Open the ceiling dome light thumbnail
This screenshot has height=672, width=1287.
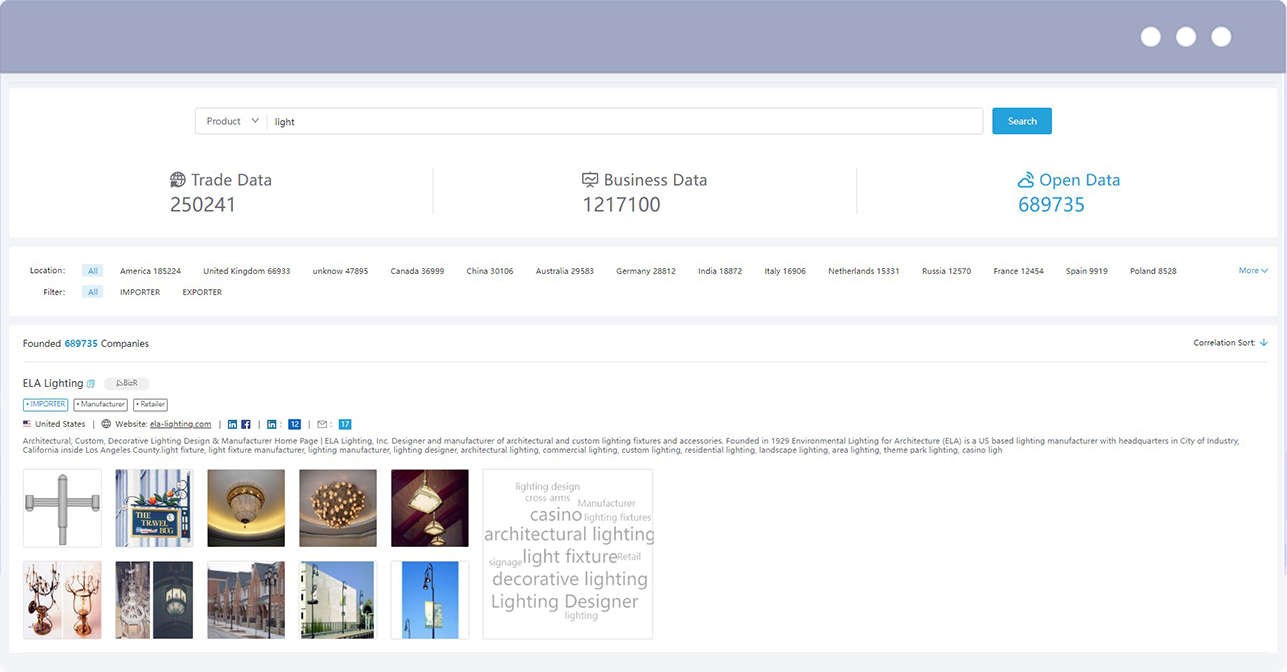point(246,508)
